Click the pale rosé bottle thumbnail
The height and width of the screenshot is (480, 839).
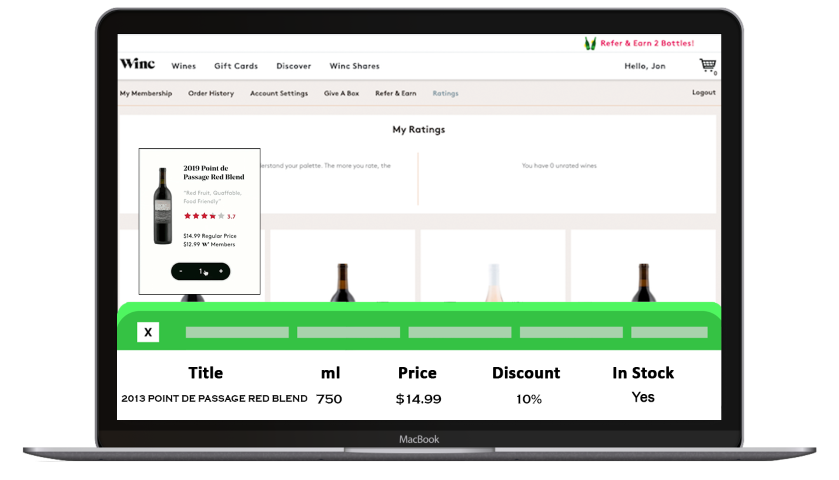click(494, 282)
